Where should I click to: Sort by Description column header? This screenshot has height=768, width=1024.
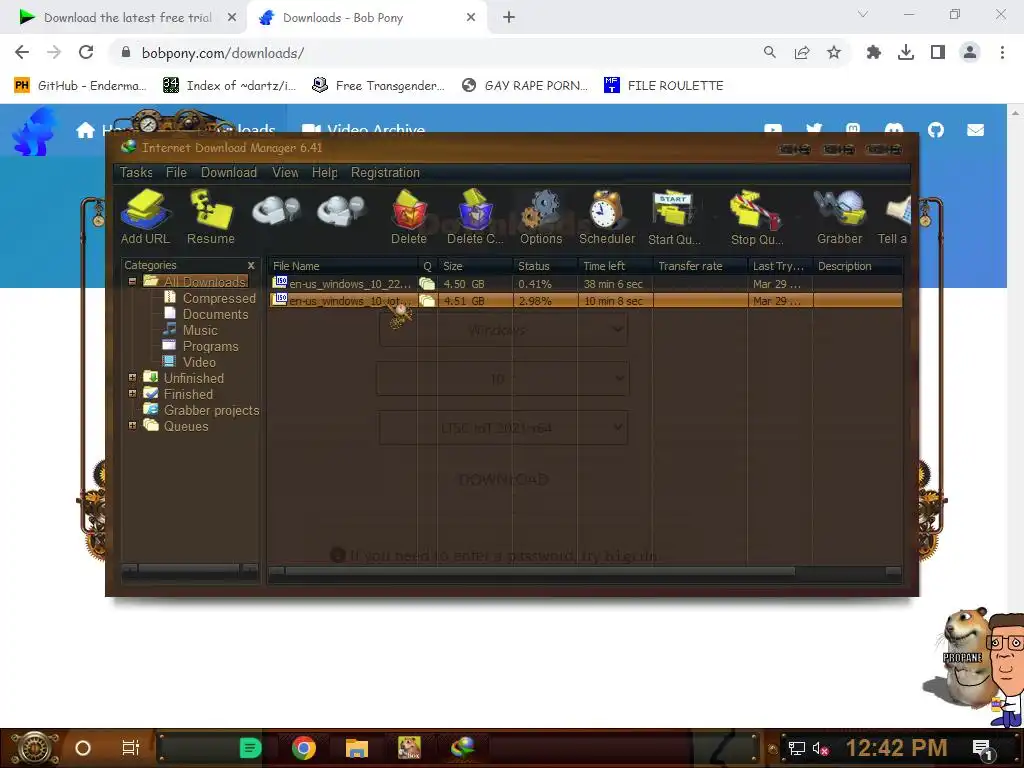pyautogui.click(x=858, y=266)
